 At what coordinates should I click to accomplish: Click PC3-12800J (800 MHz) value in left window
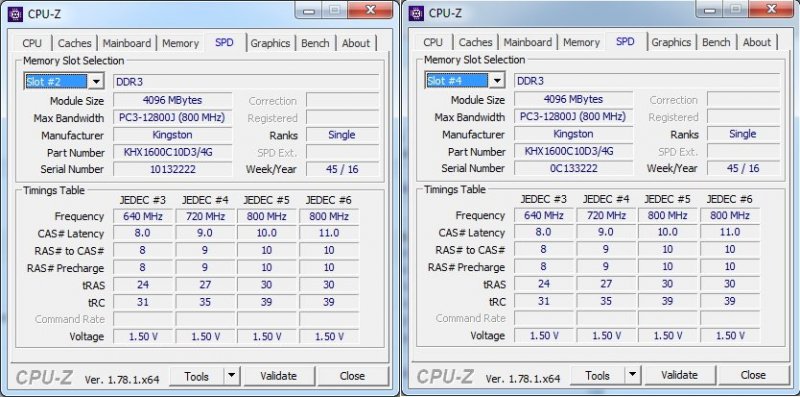(172, 118)
